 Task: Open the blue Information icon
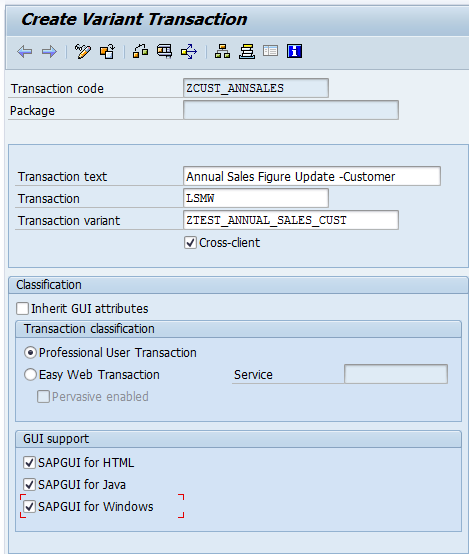click(294, 51)
